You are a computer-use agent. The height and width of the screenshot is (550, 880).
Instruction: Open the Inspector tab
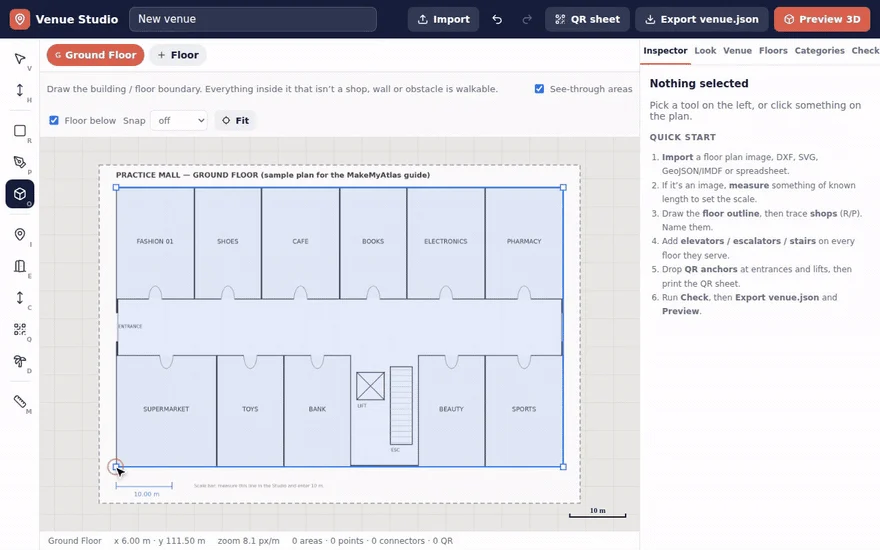665,51
